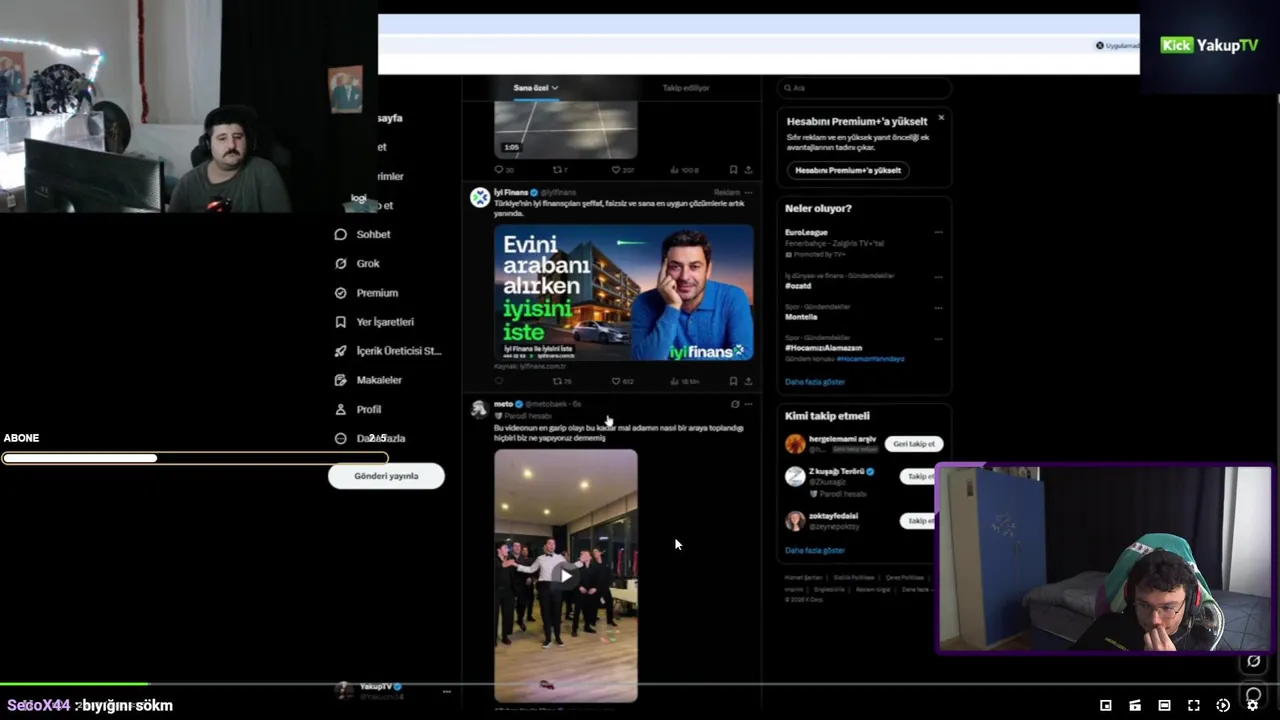Bookmark the İyi Finans ad post

733,381
